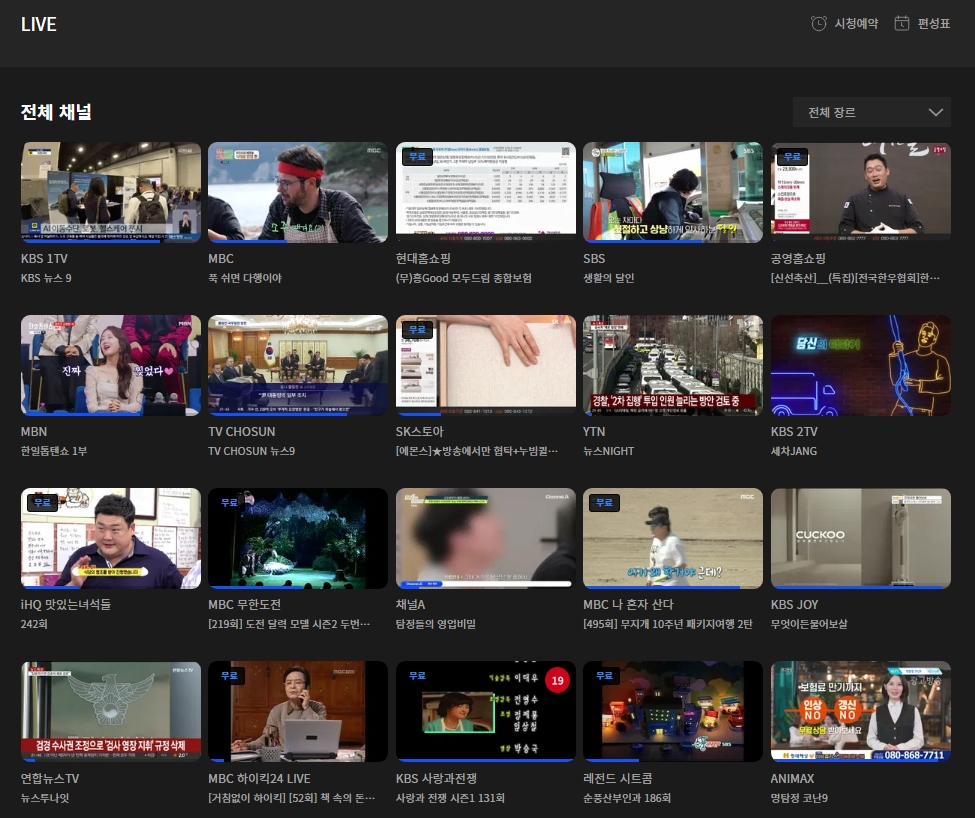975x818 pixels.
Task: Select the KBS 1TV channel name
Action: [44, 259]
